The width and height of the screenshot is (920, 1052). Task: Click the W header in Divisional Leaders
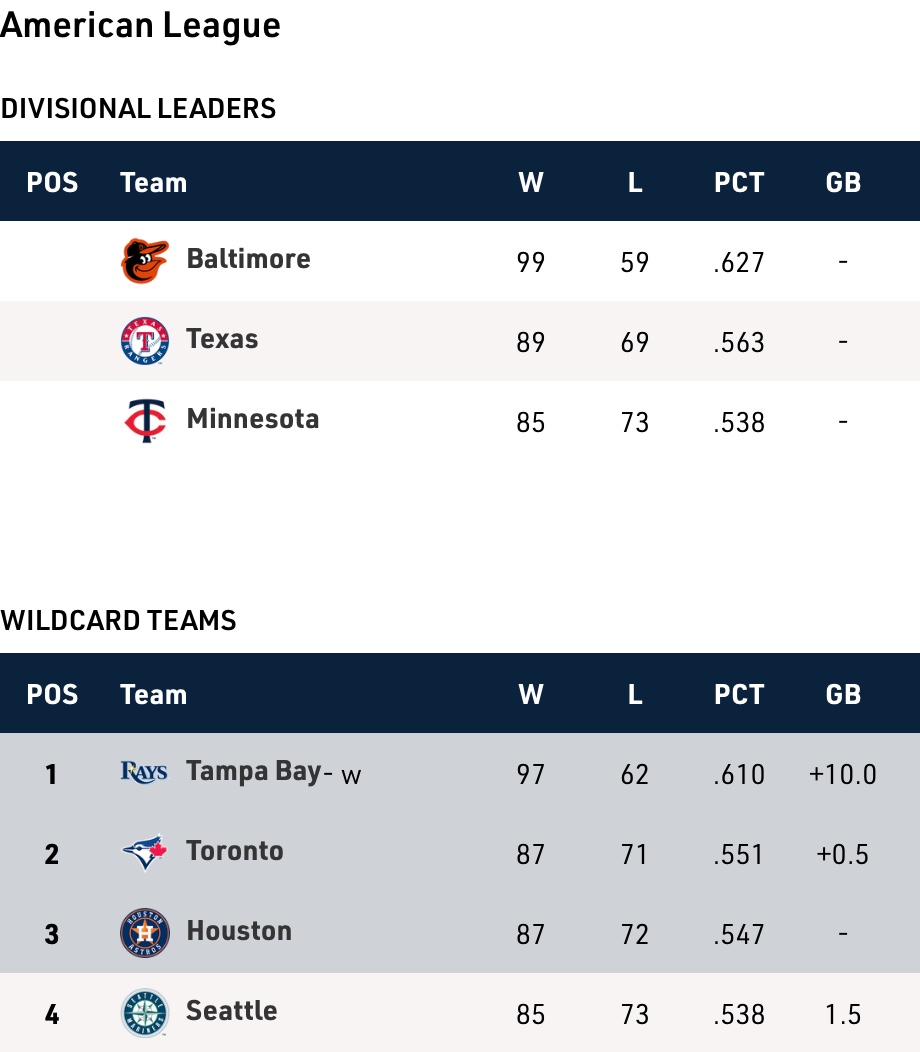coord(531,183)
